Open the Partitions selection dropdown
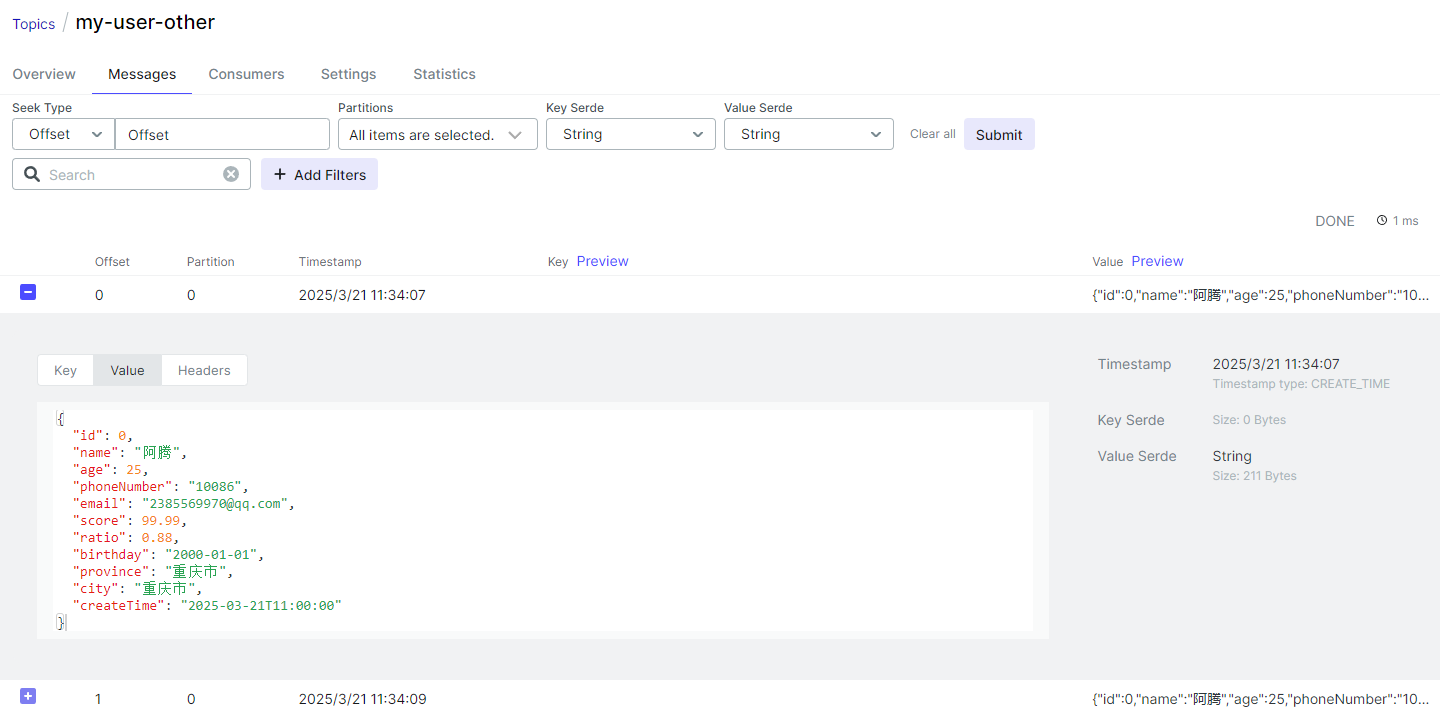The height and width of the screenshot is (714, 1440). 437,134
